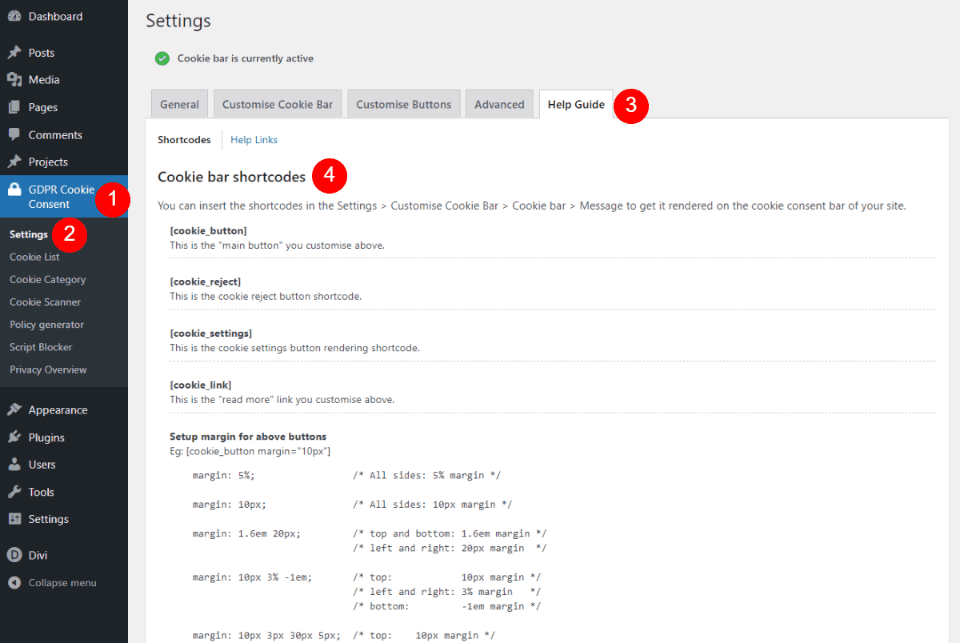The height and width of the screenshot is (643, 960).
Task: Open Script Blocker submenu page
Action: click(x=41, y=347)
